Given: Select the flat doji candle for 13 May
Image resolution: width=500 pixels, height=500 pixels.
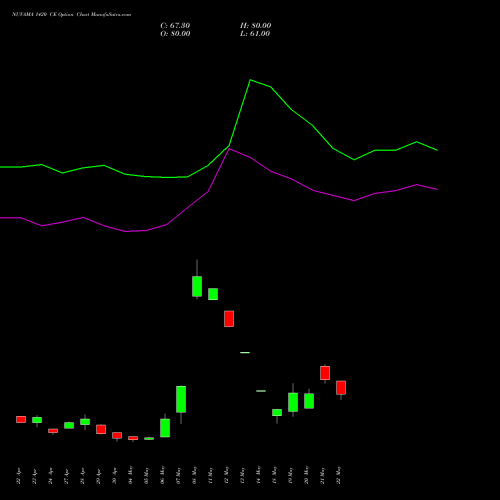Looking at the screenshot, I should point(245,352).
